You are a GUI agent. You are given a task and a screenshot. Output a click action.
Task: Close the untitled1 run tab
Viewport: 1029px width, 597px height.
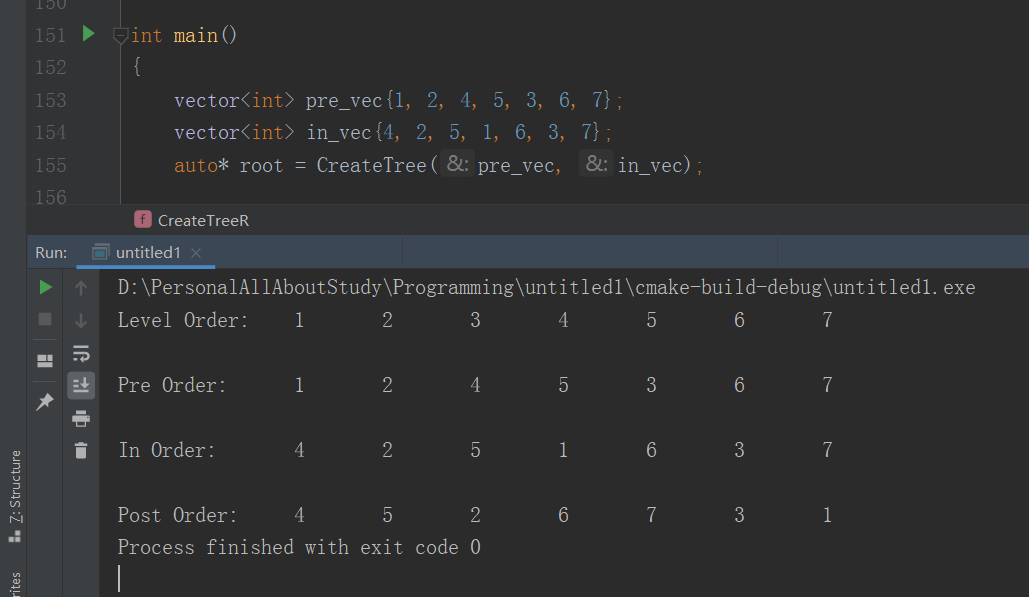coord(196,253)
